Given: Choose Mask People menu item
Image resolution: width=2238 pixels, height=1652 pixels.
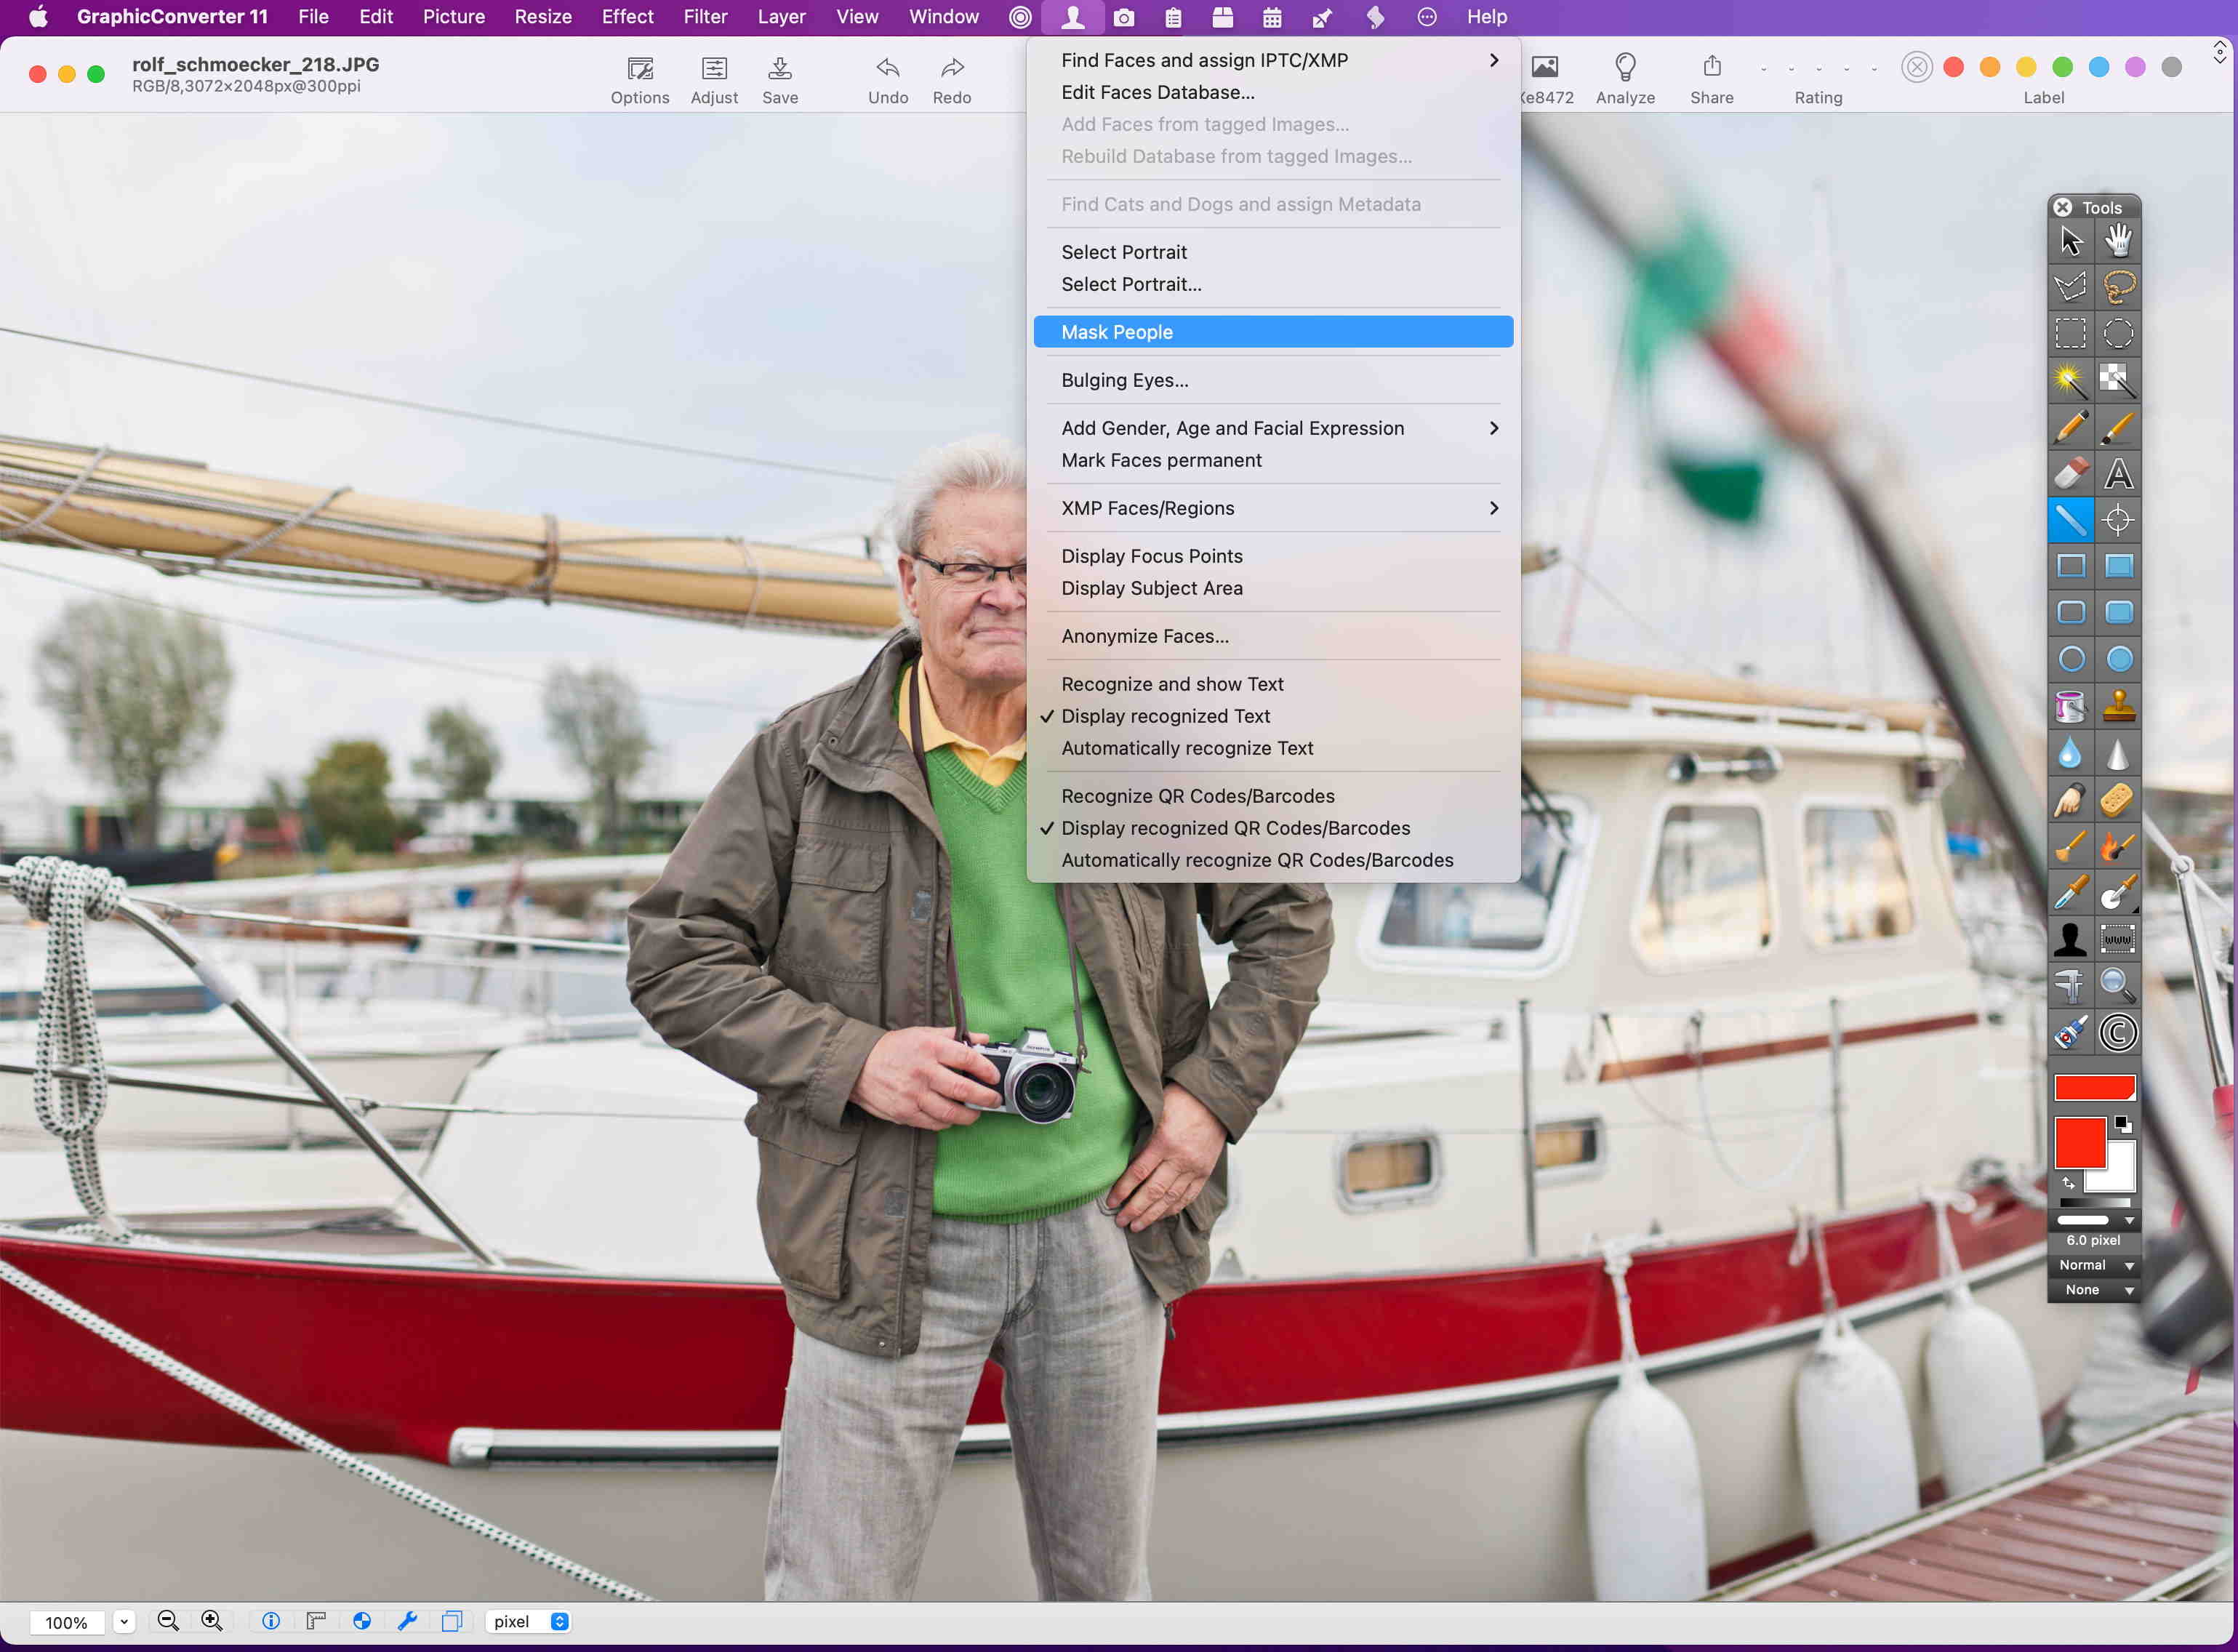Looking at the screenshot, I should (x=1273, y=332).
